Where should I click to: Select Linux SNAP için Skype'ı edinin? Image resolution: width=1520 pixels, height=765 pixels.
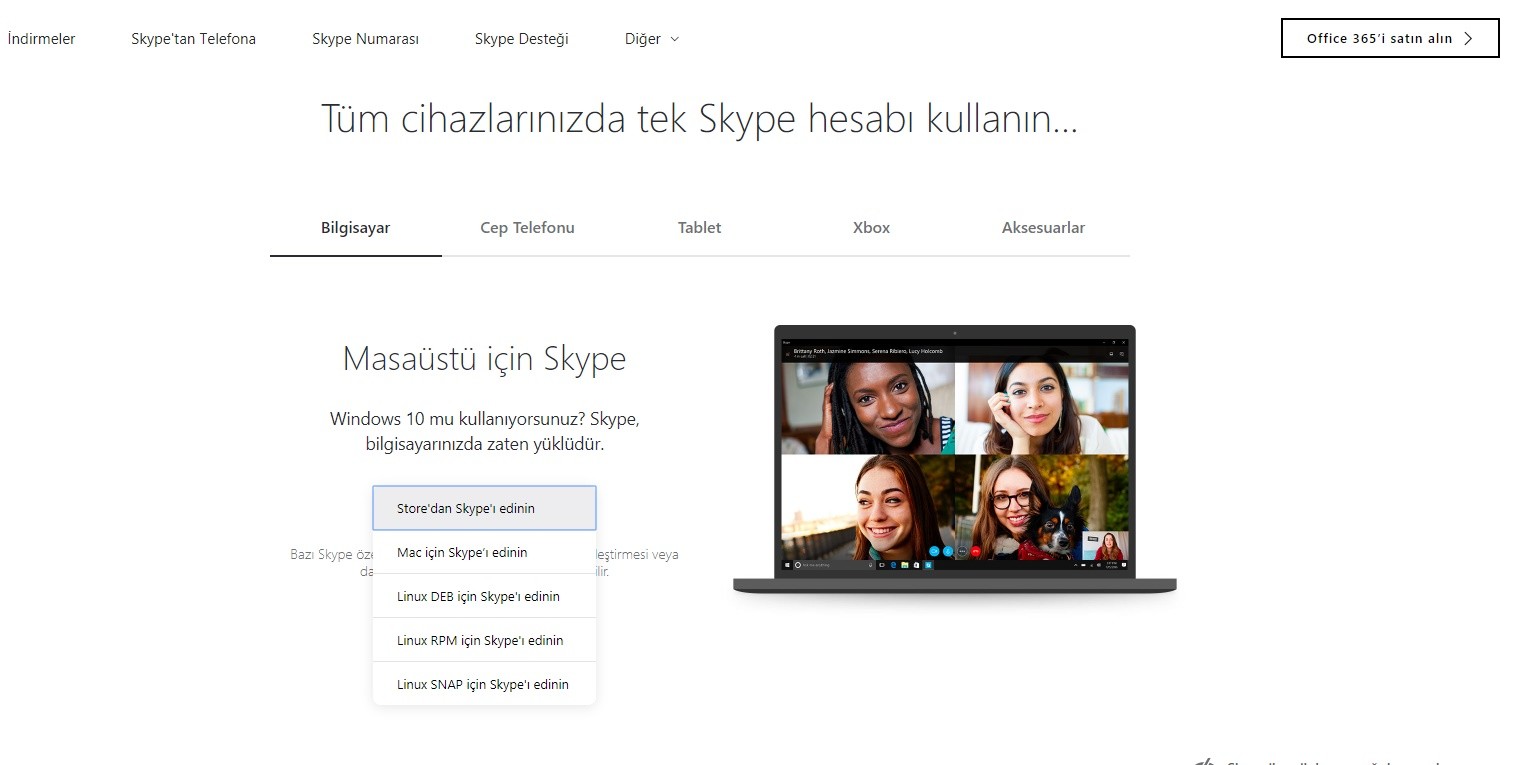click(x=484, y=684)
